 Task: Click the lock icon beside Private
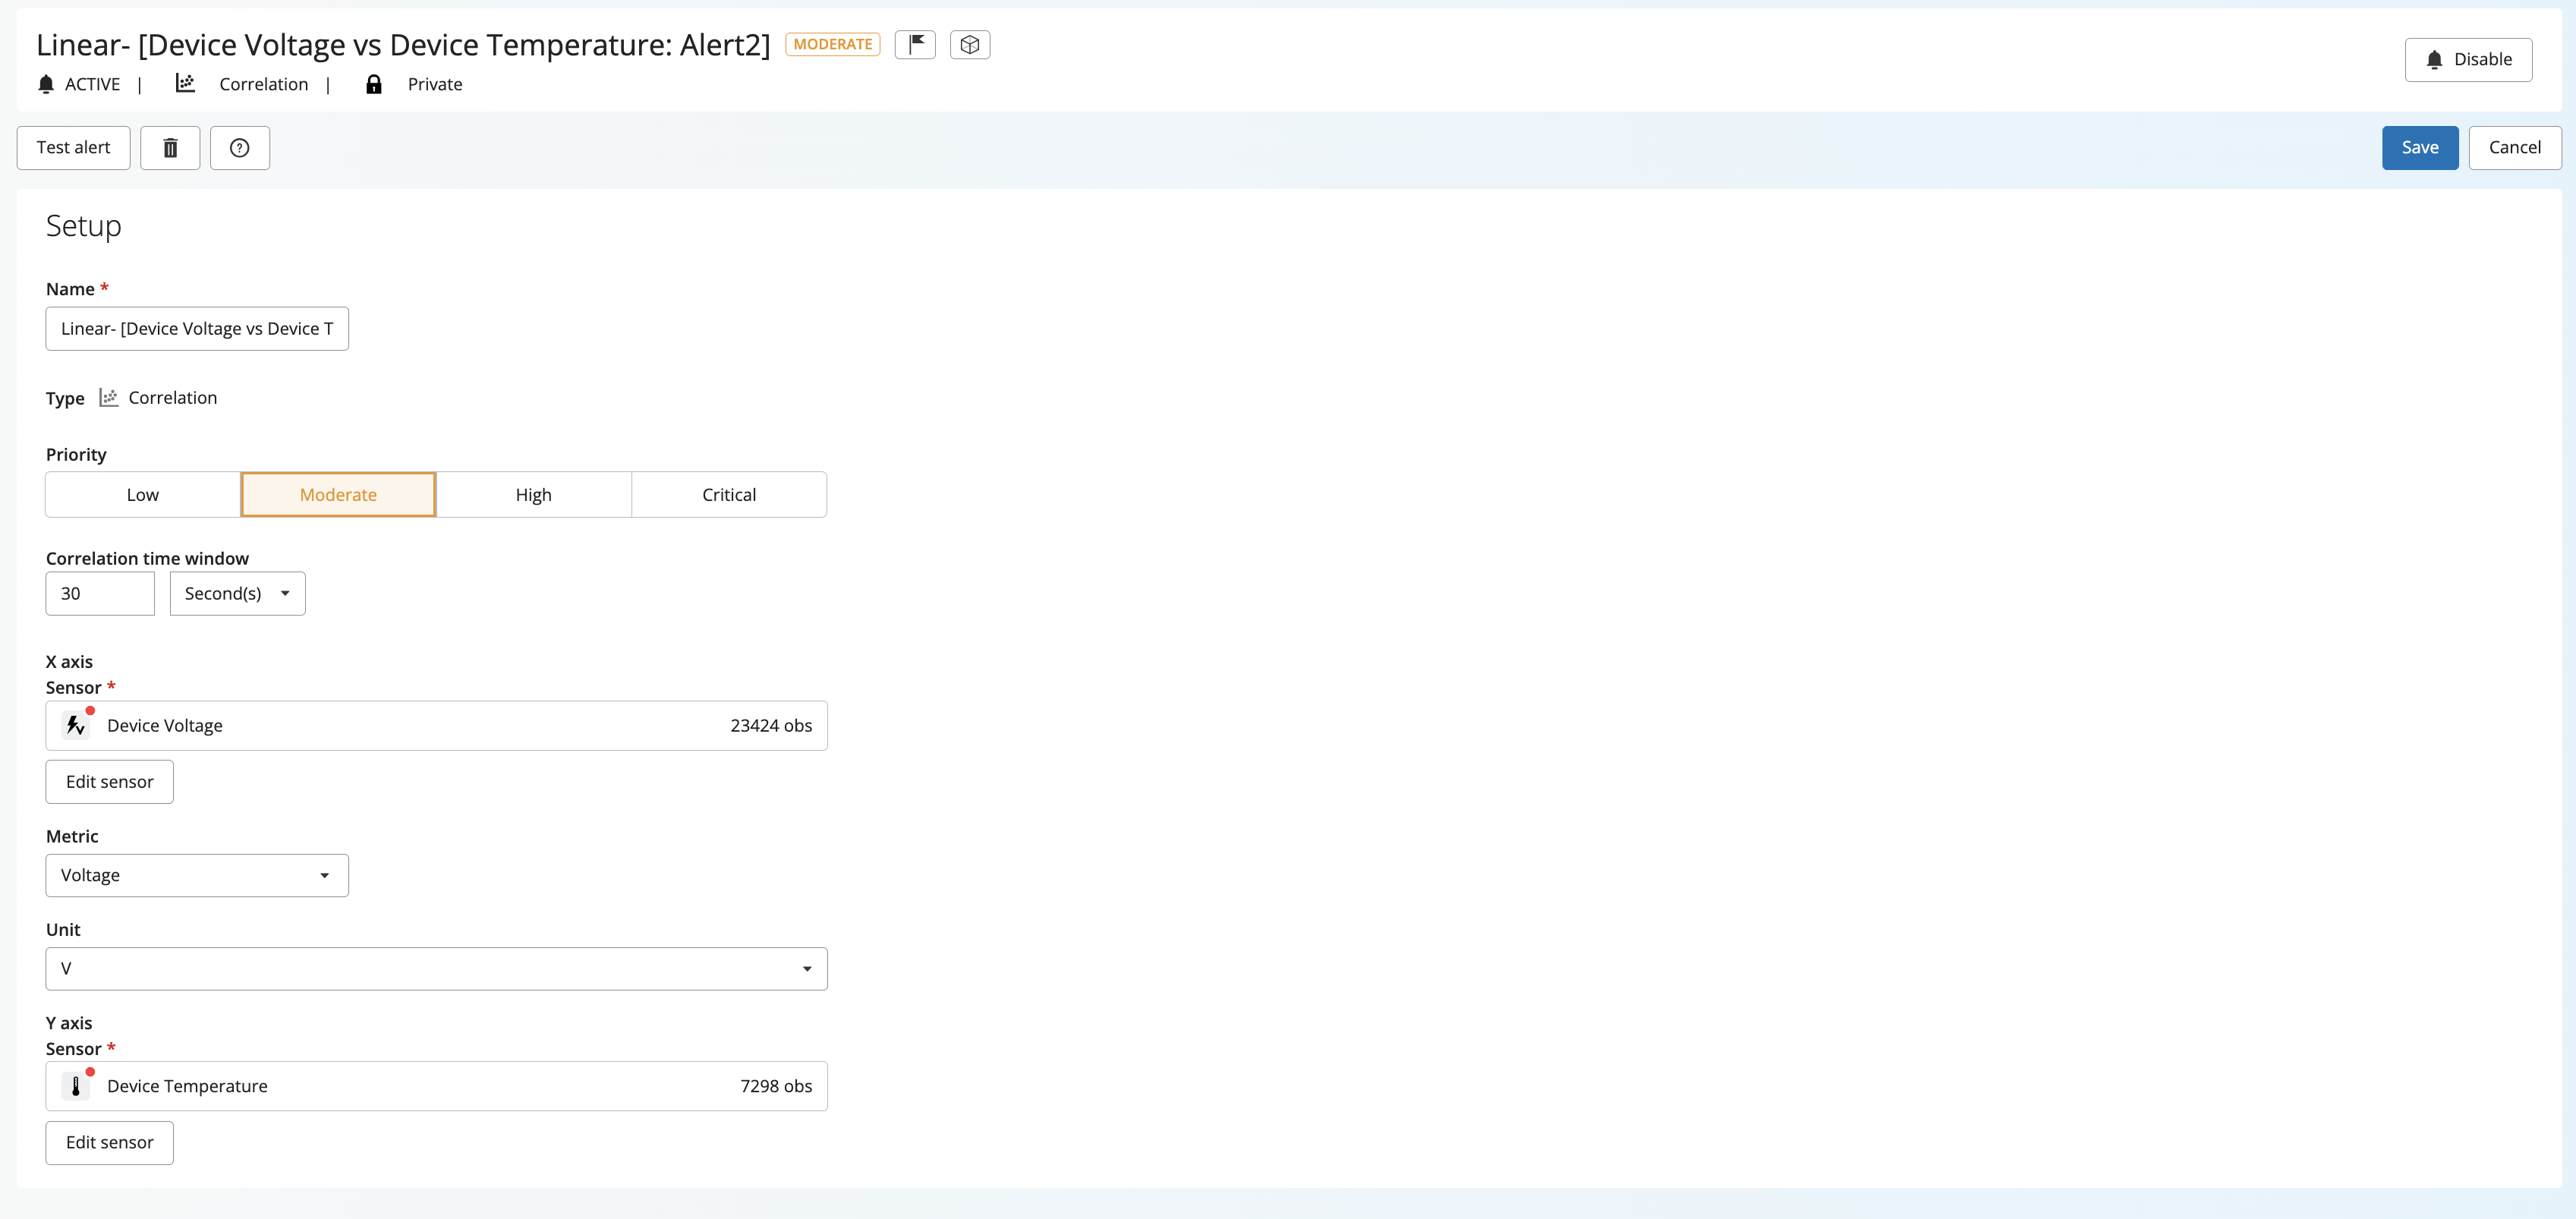tap(373, 84)
